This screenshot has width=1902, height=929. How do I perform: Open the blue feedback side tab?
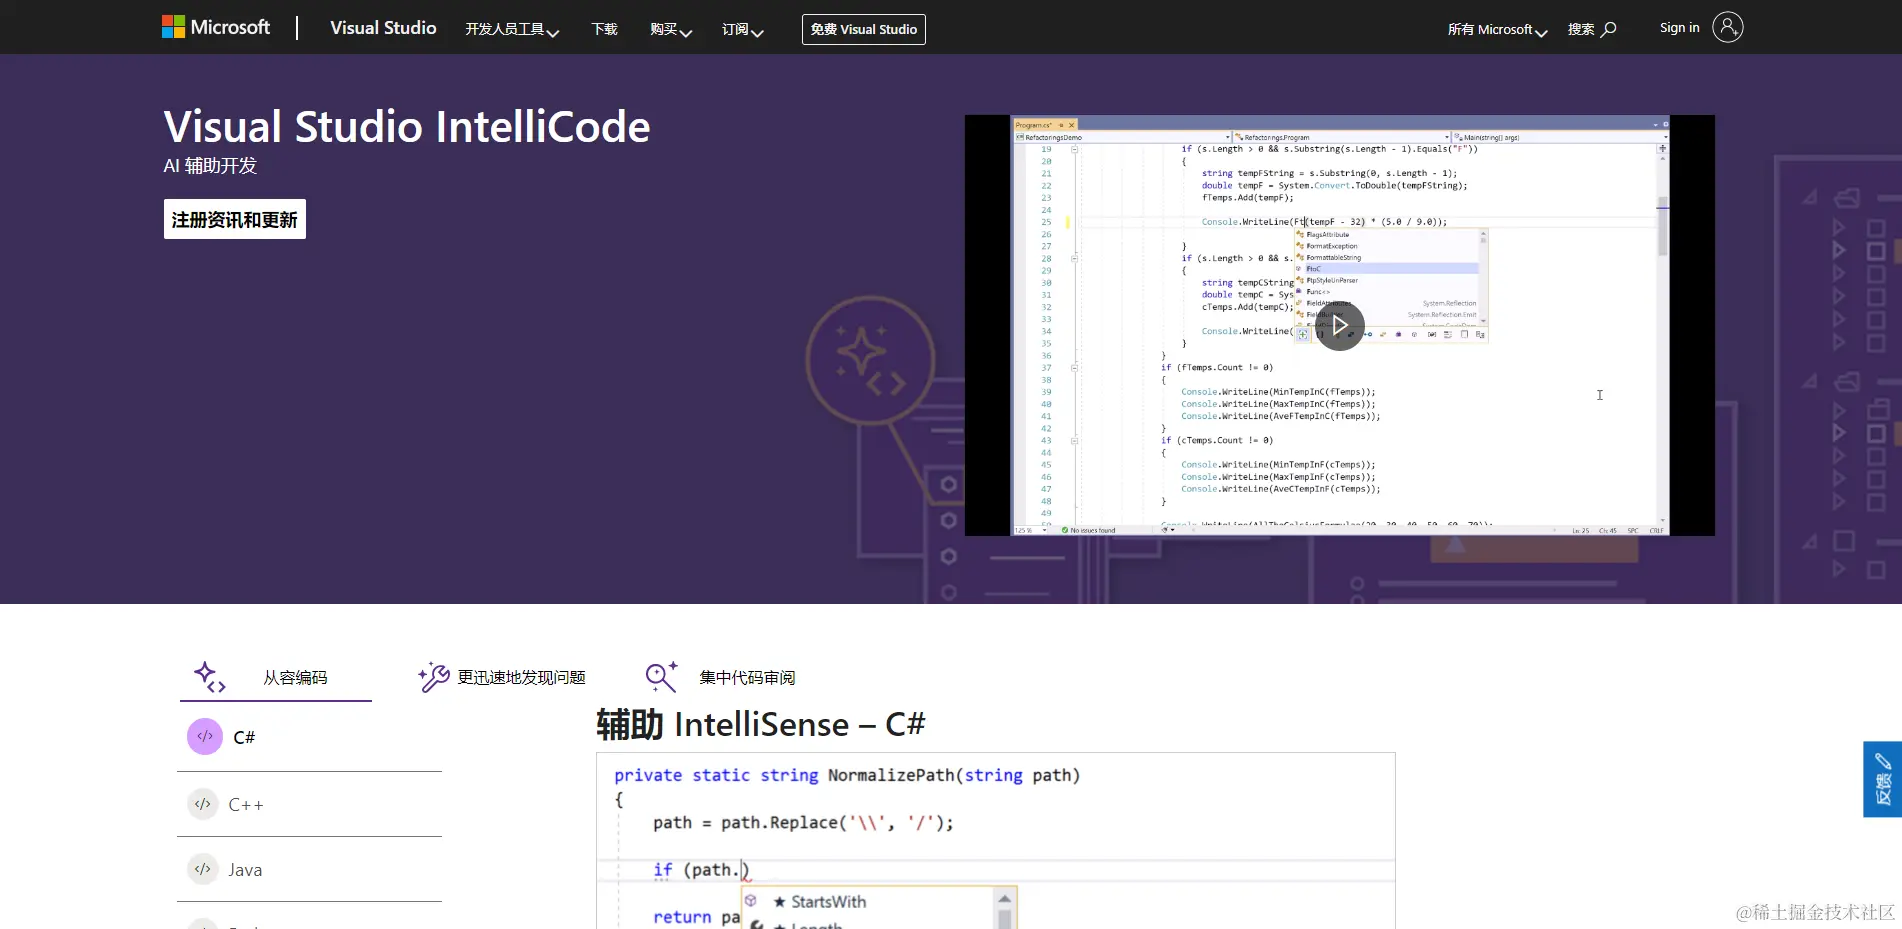[1882, 779]
